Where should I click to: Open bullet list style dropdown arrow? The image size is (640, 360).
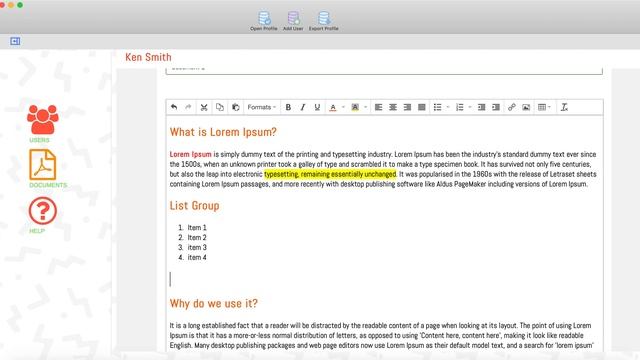[x=448, y=107]
